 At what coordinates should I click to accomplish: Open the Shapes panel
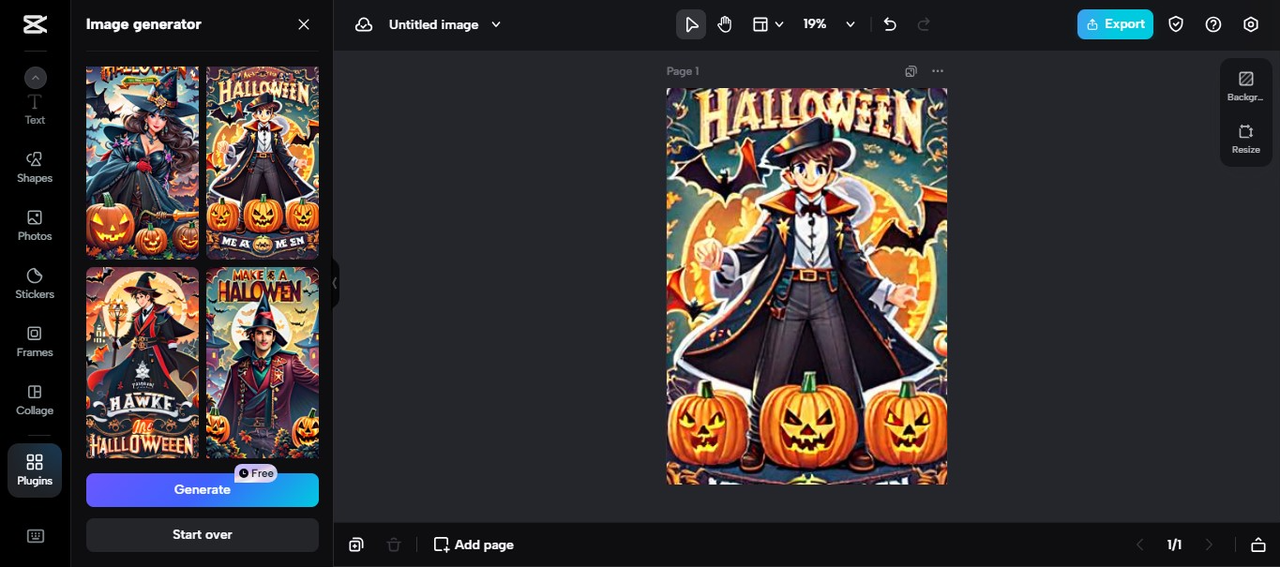pyautogui.click(x=35, y=168)
